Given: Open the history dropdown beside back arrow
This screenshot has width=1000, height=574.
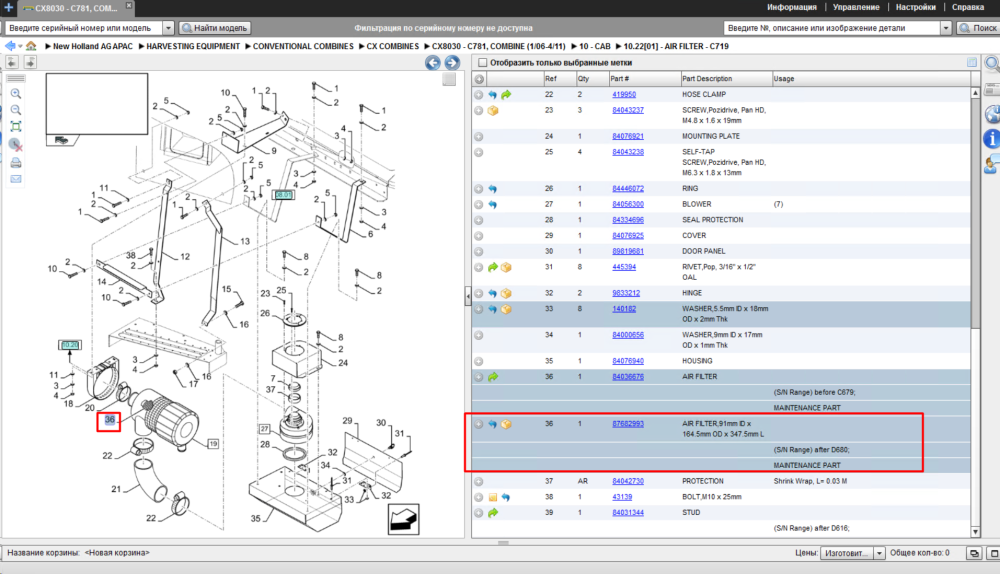Looking at the screenshot, I should point(20,47).
